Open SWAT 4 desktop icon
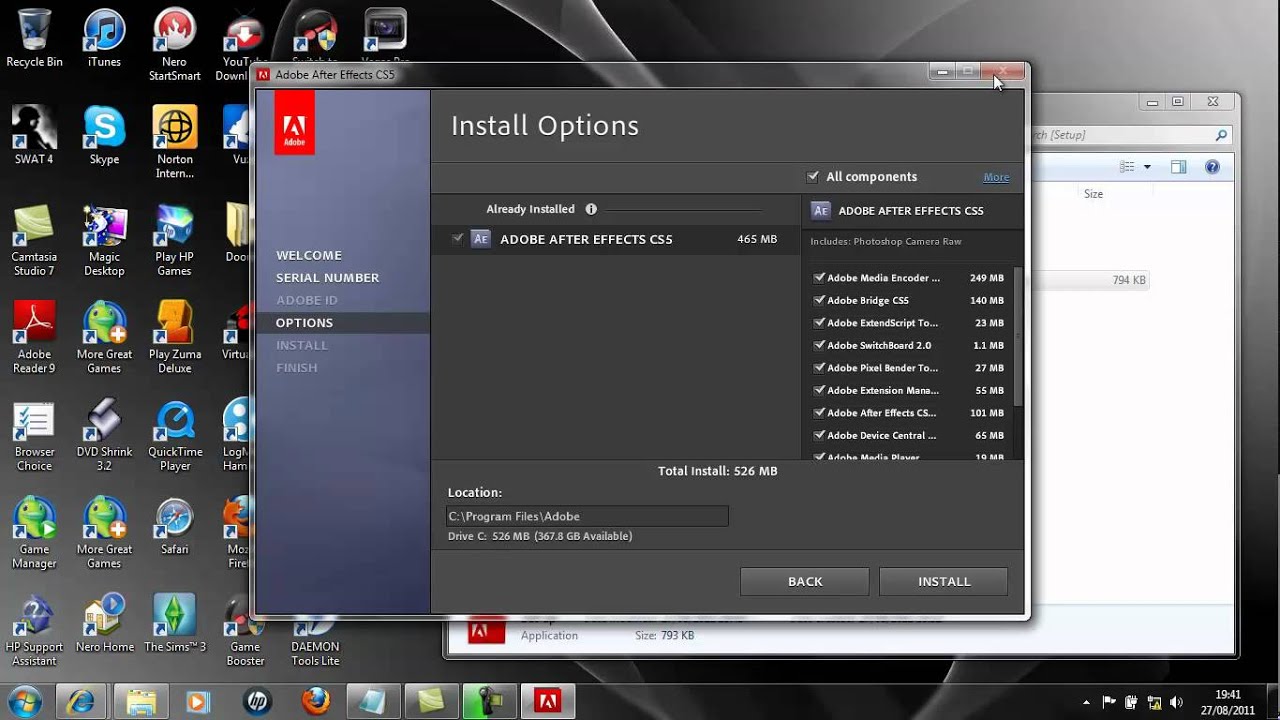 pos(34,135)
